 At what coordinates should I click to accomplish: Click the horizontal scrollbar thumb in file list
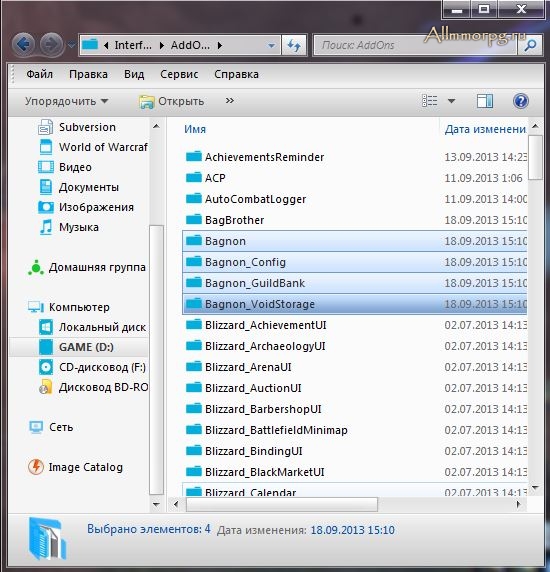(282, 505)
